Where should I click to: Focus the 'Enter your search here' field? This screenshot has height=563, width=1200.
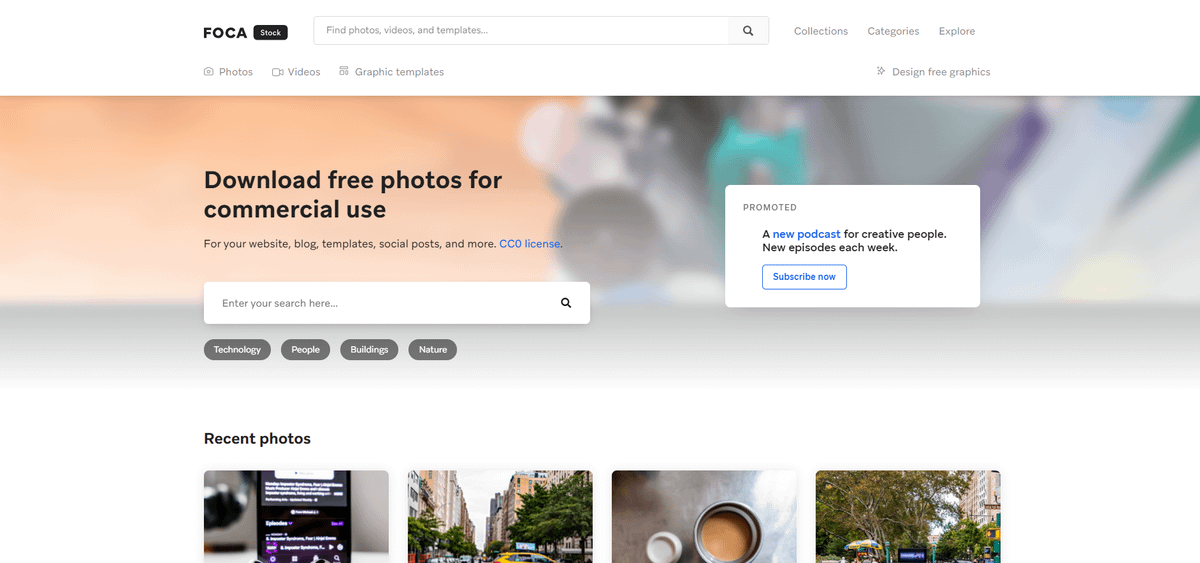pos(380,303)
